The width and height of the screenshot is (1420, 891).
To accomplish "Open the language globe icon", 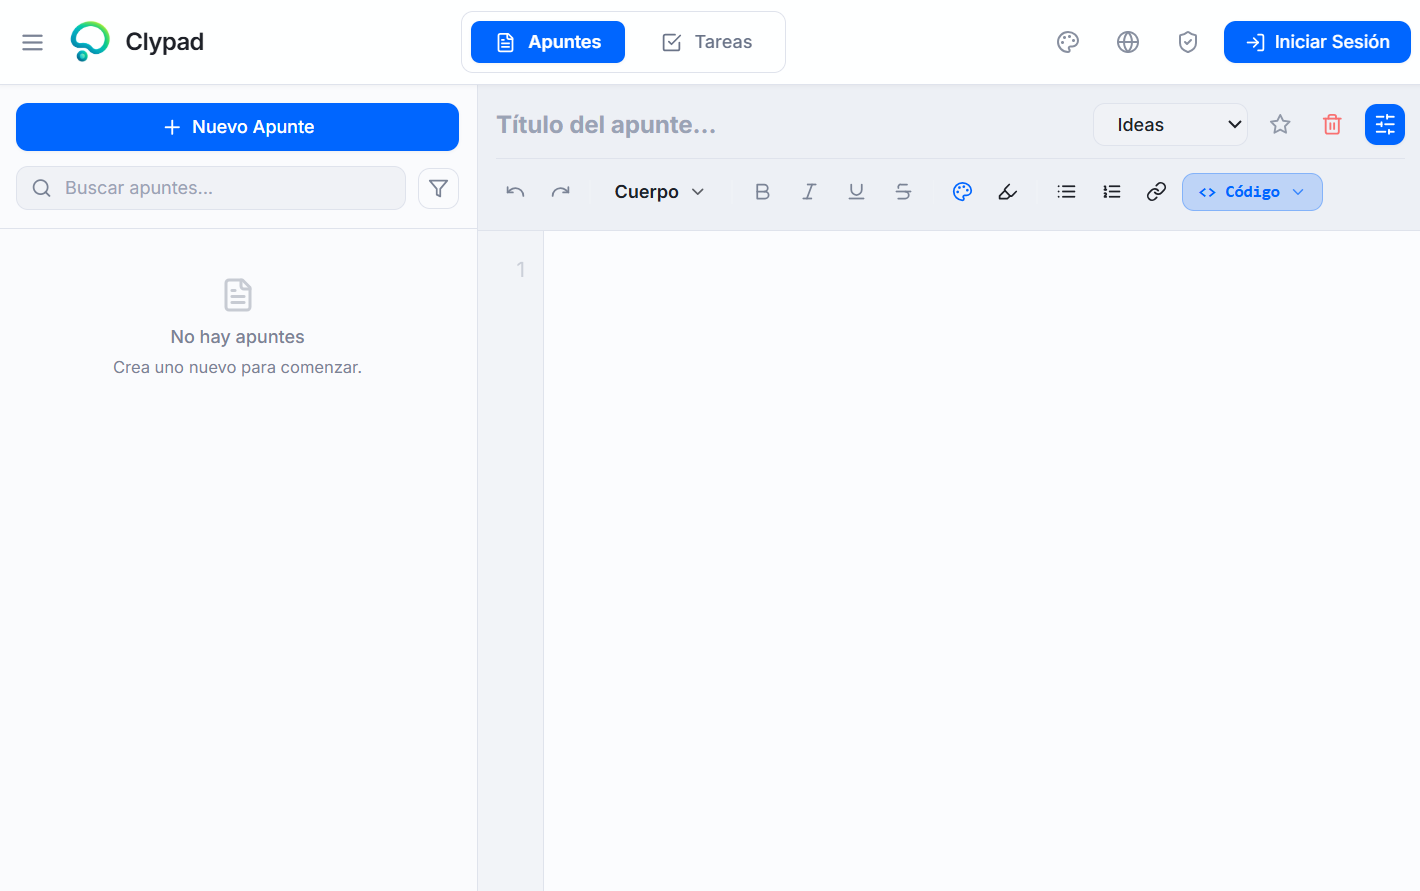I will coord(1128,42).
